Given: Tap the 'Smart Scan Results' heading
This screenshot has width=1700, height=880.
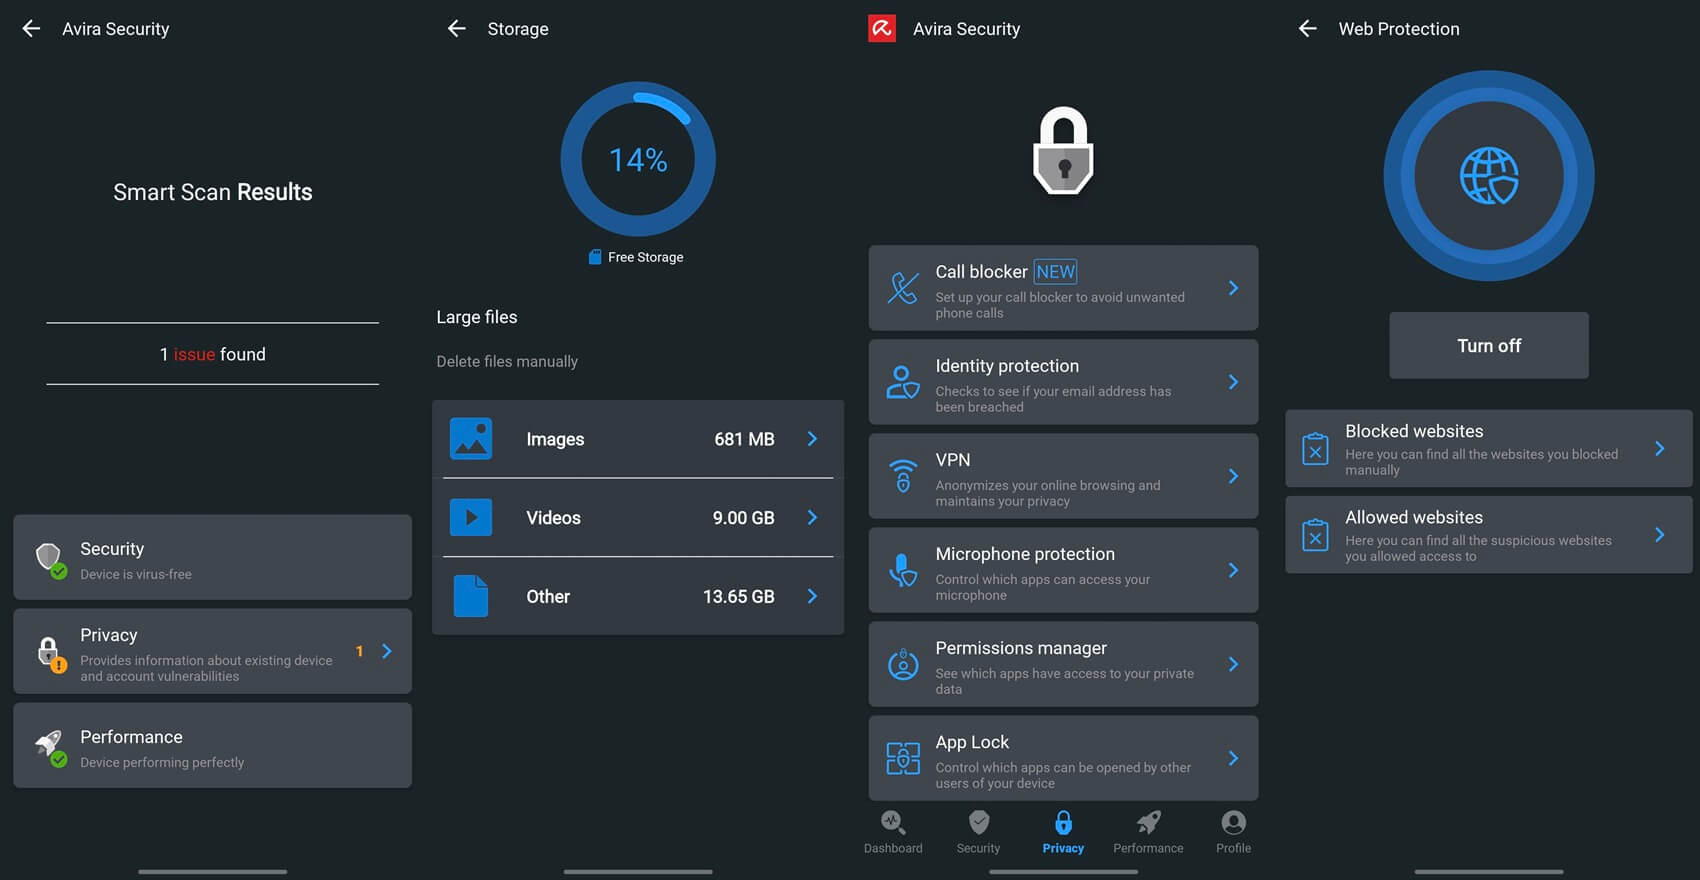Looking at the screenshot, I should click(x=213, y=192).
